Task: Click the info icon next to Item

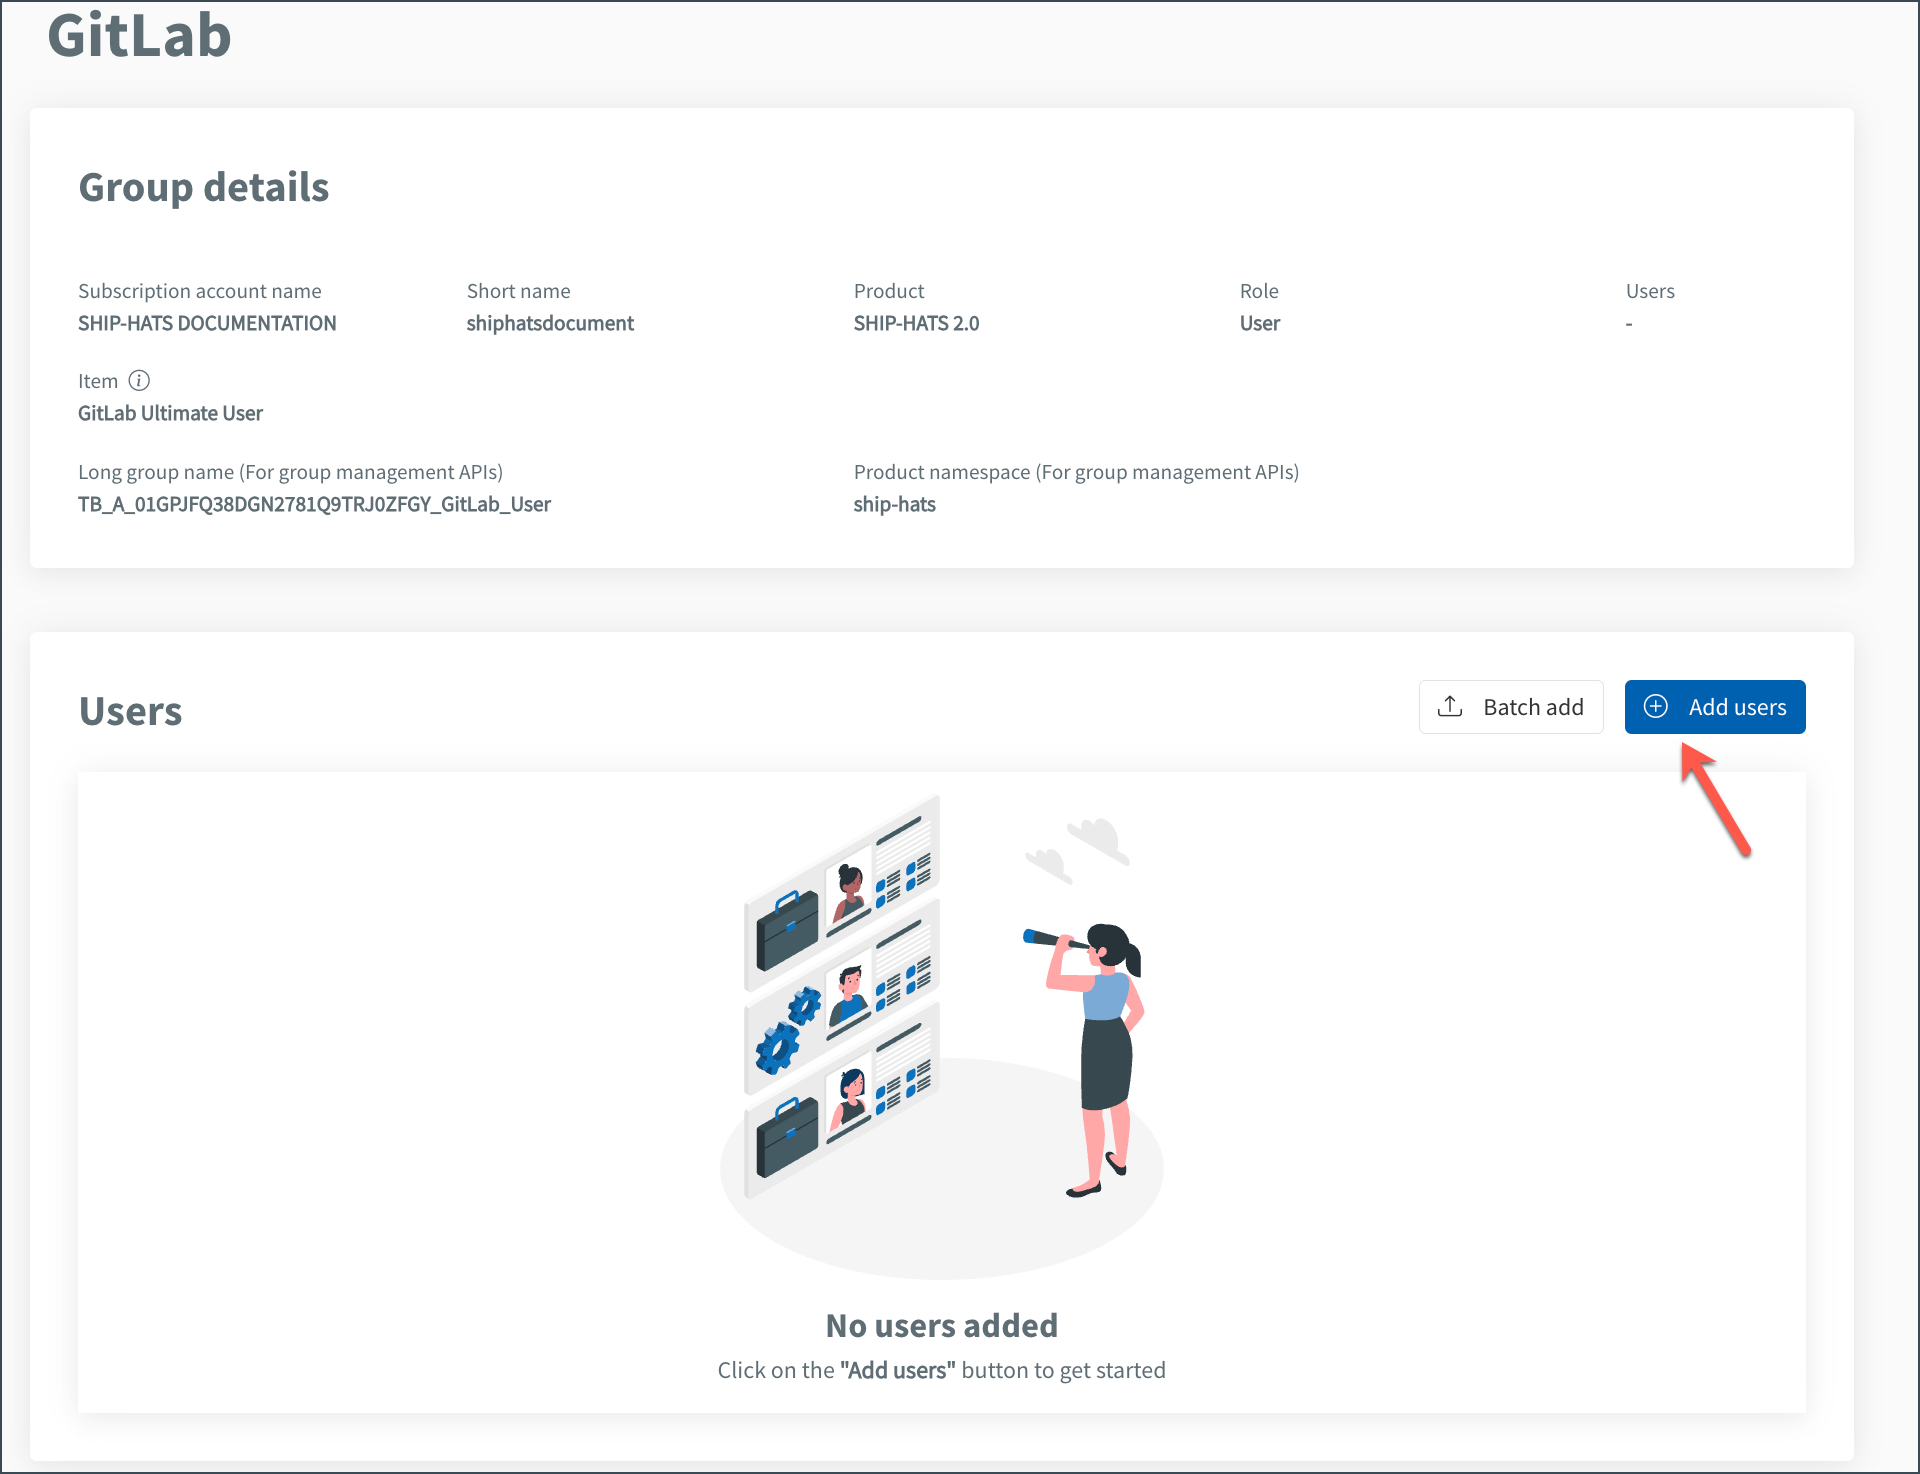Action: pos(140,380)
